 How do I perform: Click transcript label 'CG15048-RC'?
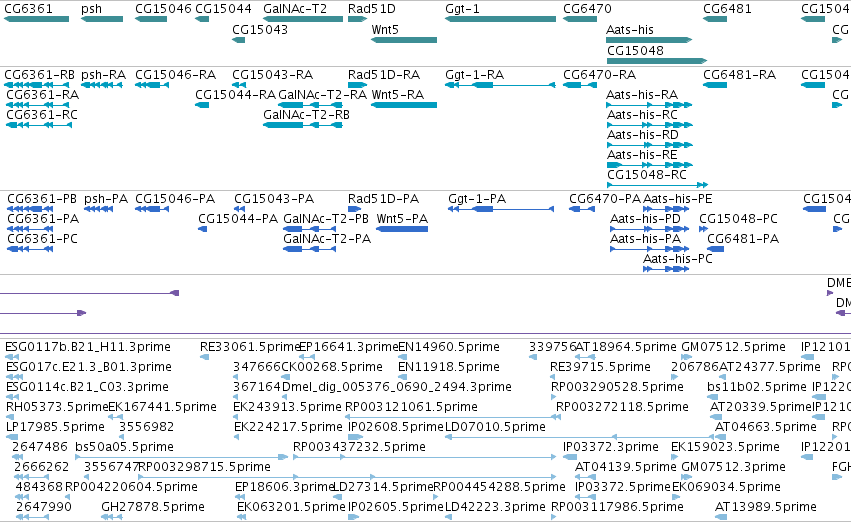(x=647, y=175)
